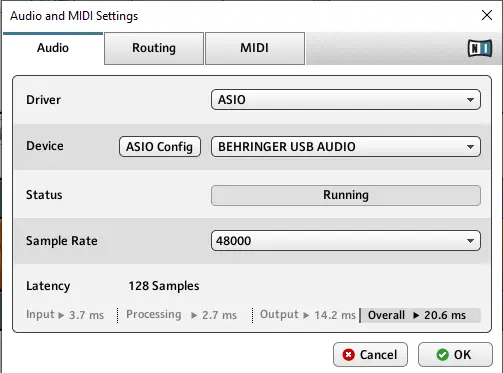This screenshot has width=503, height=373.
Task: Click the Sample Rate dropdown arrow
Action: (470, 241)
